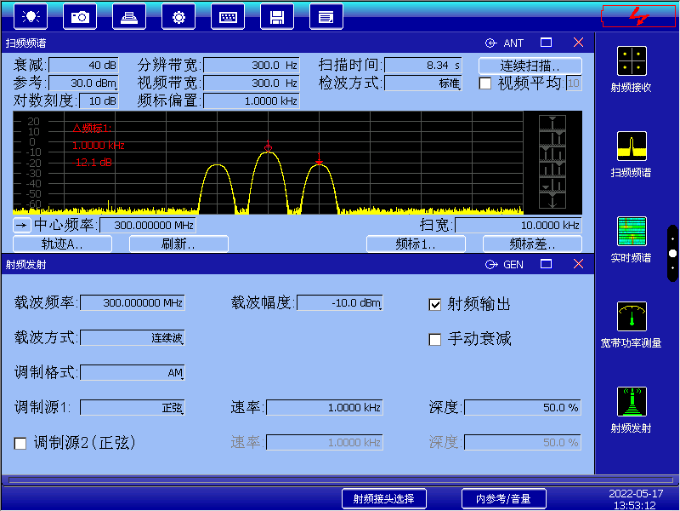Maximize the 扫频频谱 panel
The image size is (680, 511).
pyautogui.click(x=546, y=43)
